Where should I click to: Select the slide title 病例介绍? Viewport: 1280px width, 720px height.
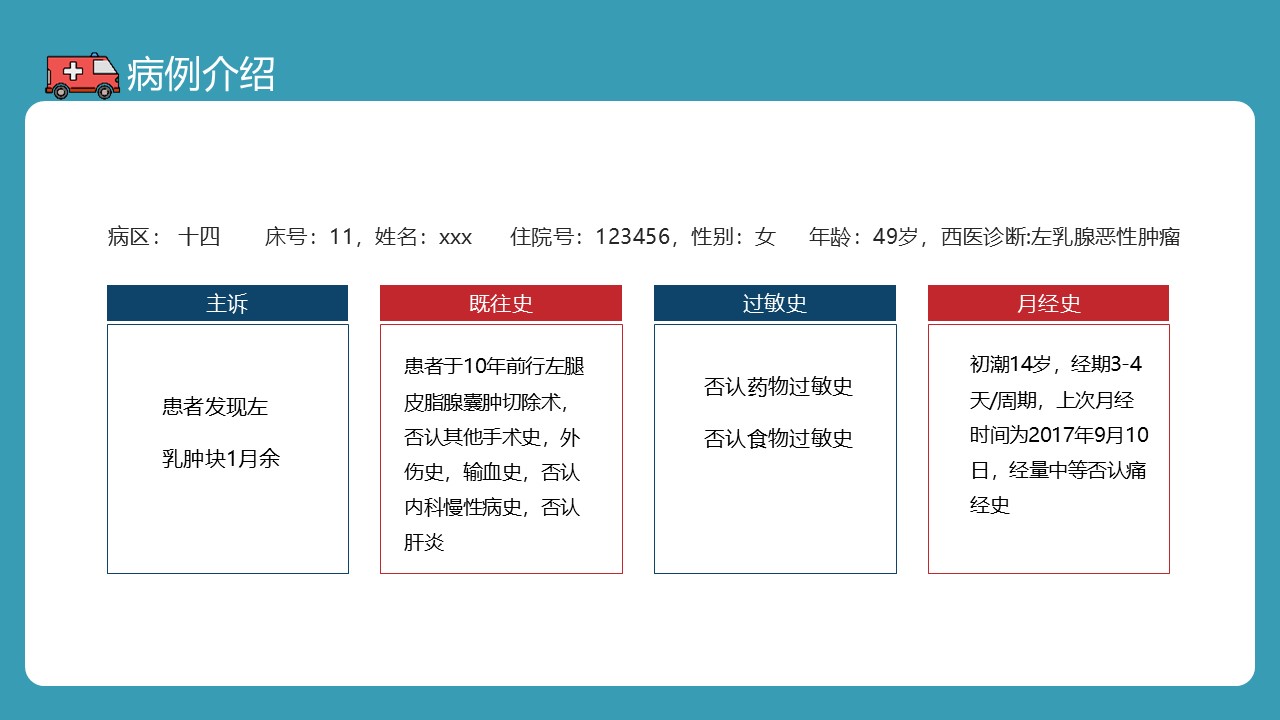pyautogui.click(x=201, y=74)
